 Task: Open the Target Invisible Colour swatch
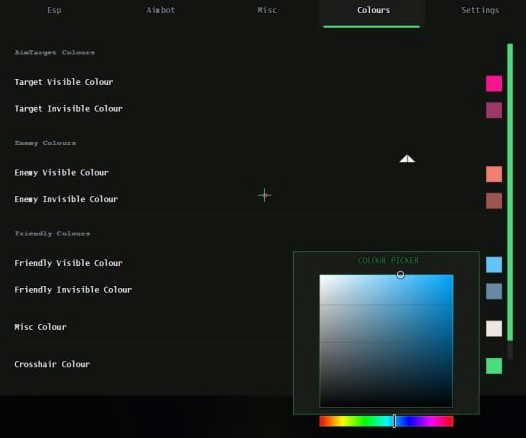coord(494,110)
